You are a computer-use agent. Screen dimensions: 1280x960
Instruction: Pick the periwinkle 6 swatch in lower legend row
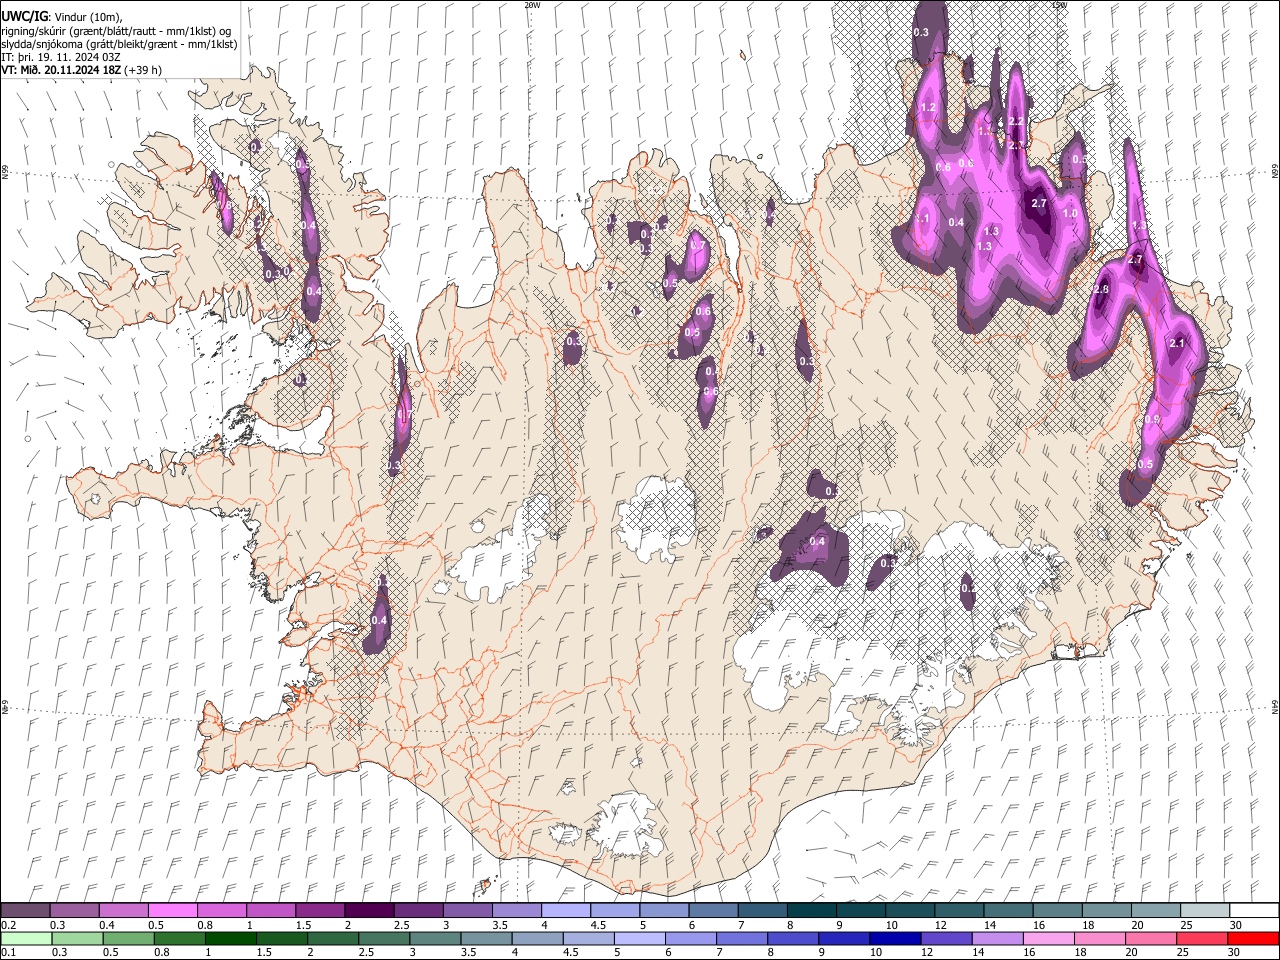coord(691,938)
